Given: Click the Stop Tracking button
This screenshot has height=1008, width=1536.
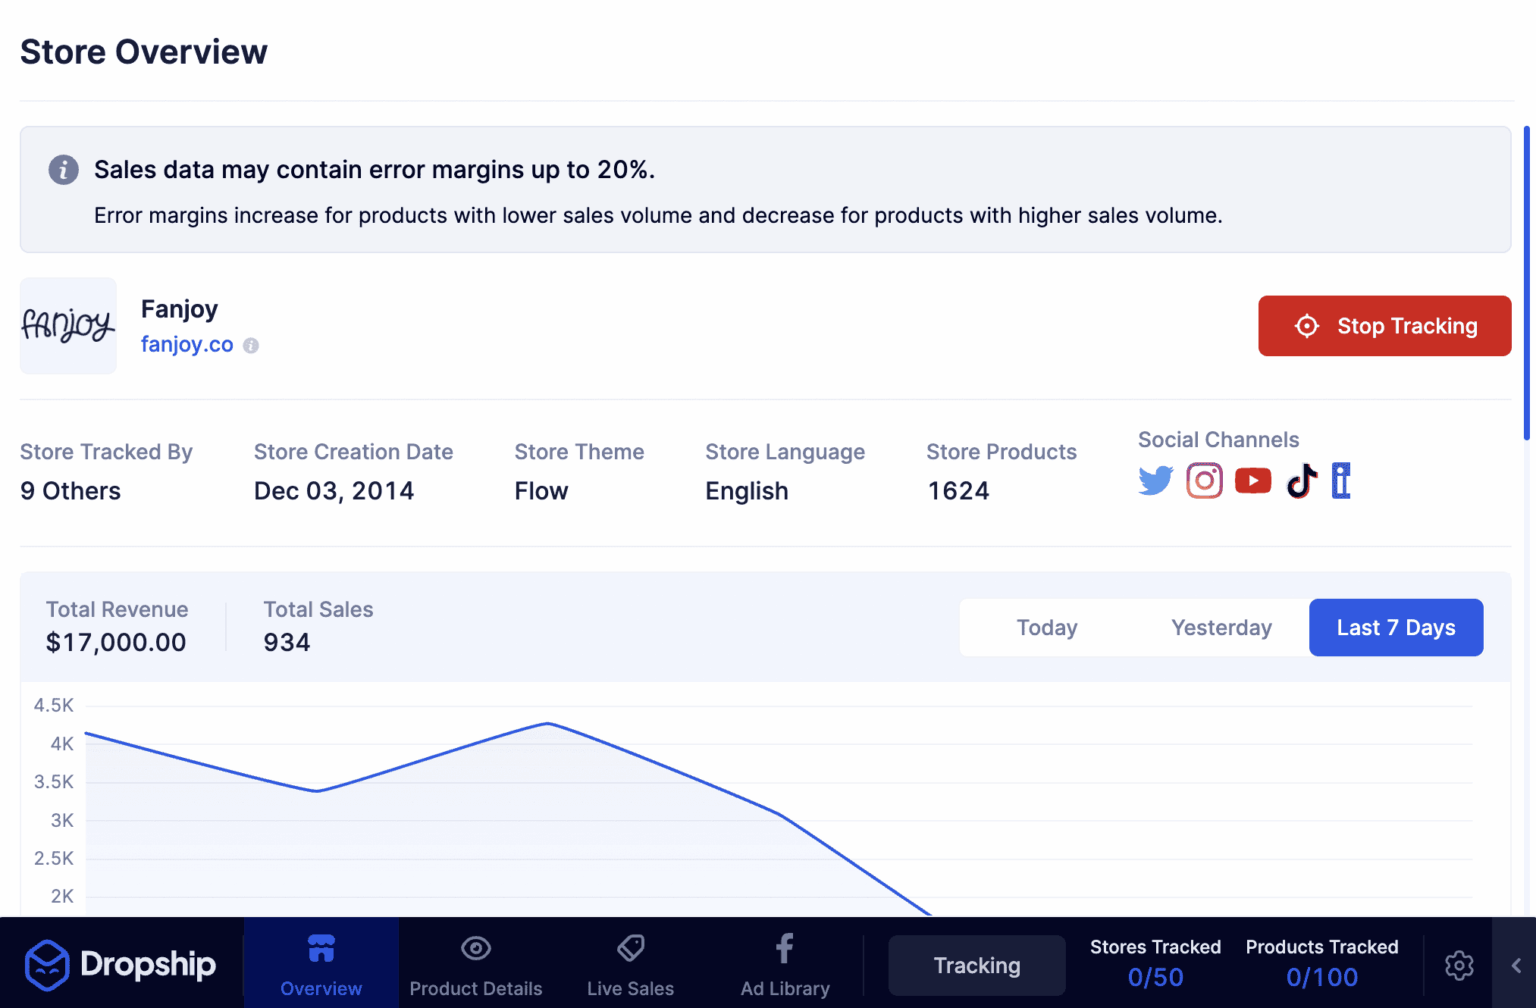Looking at the screenshot, I should [x=1384, y=326].
